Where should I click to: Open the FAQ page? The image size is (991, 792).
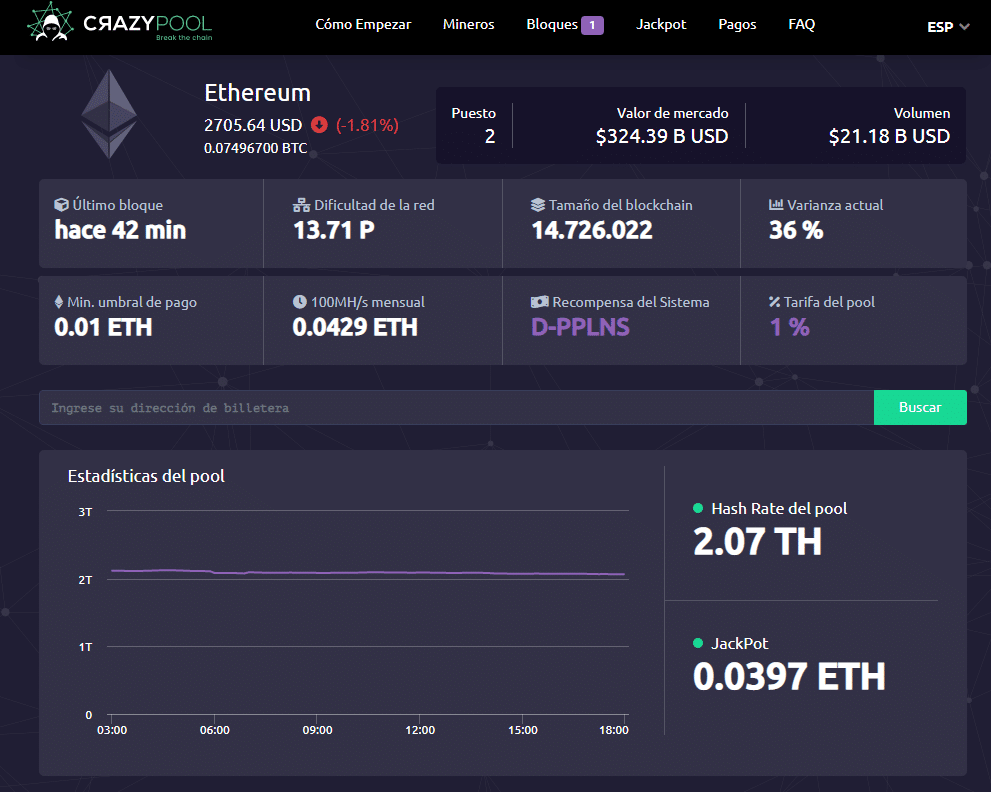[x=802, y=25]
